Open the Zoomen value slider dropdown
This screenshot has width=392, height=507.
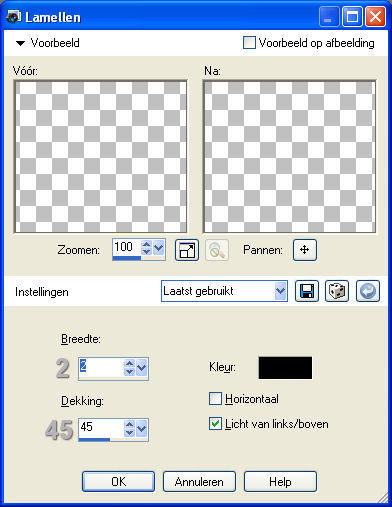pos(159,248)
